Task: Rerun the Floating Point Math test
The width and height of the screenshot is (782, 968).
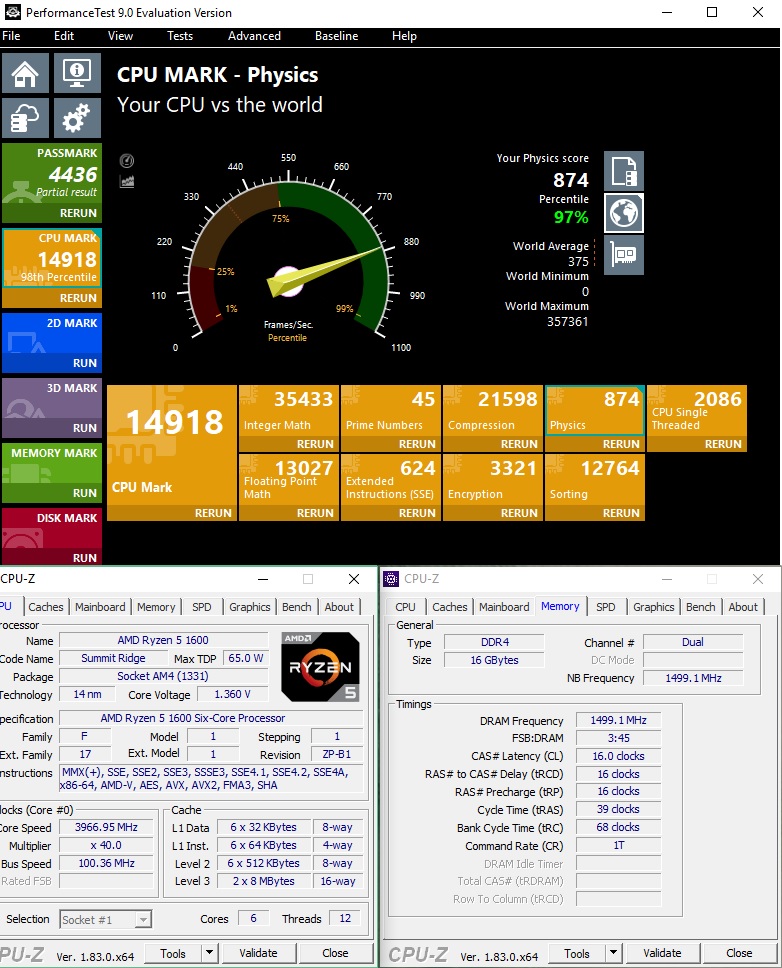Action: pos(315,513)
